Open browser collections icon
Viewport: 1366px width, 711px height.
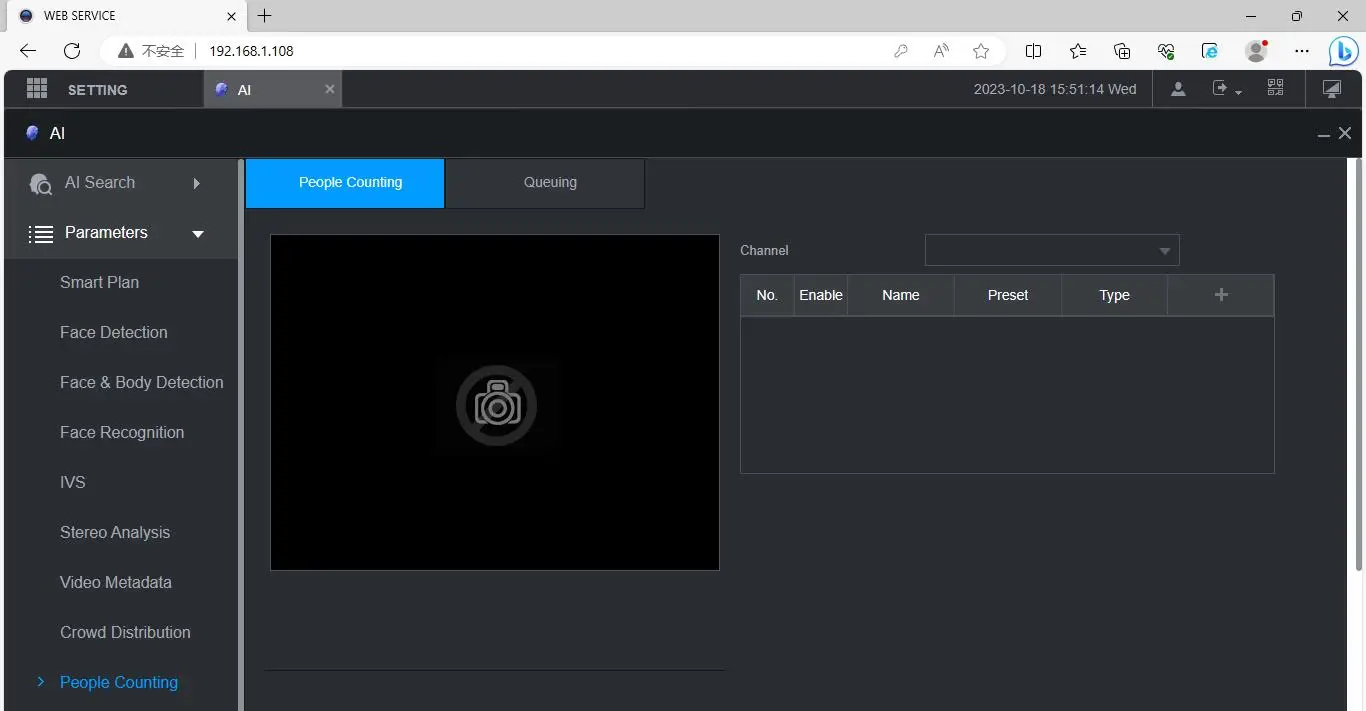1122,51
